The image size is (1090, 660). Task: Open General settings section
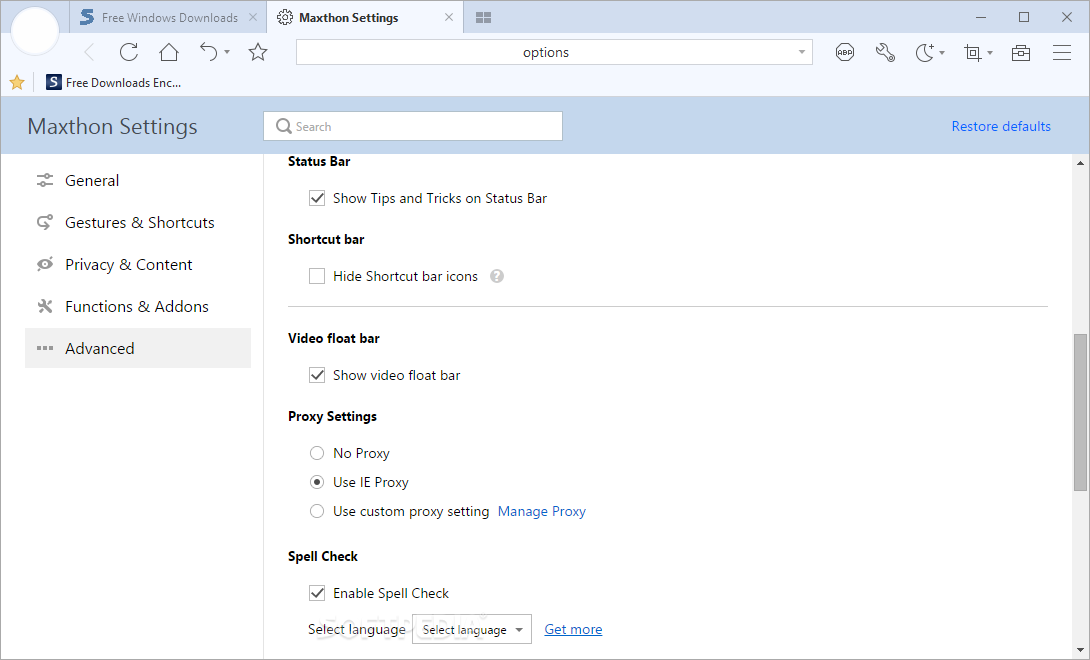click(138, 181)
